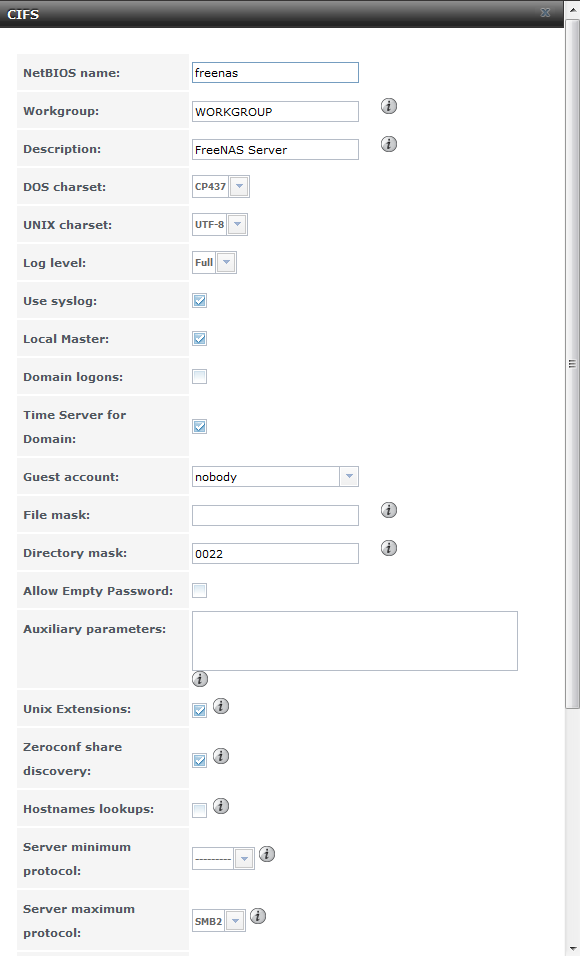This screenshot has width=582, height=956.
Task: Disable the Use syslog checkbox
Action: (199, 301)
